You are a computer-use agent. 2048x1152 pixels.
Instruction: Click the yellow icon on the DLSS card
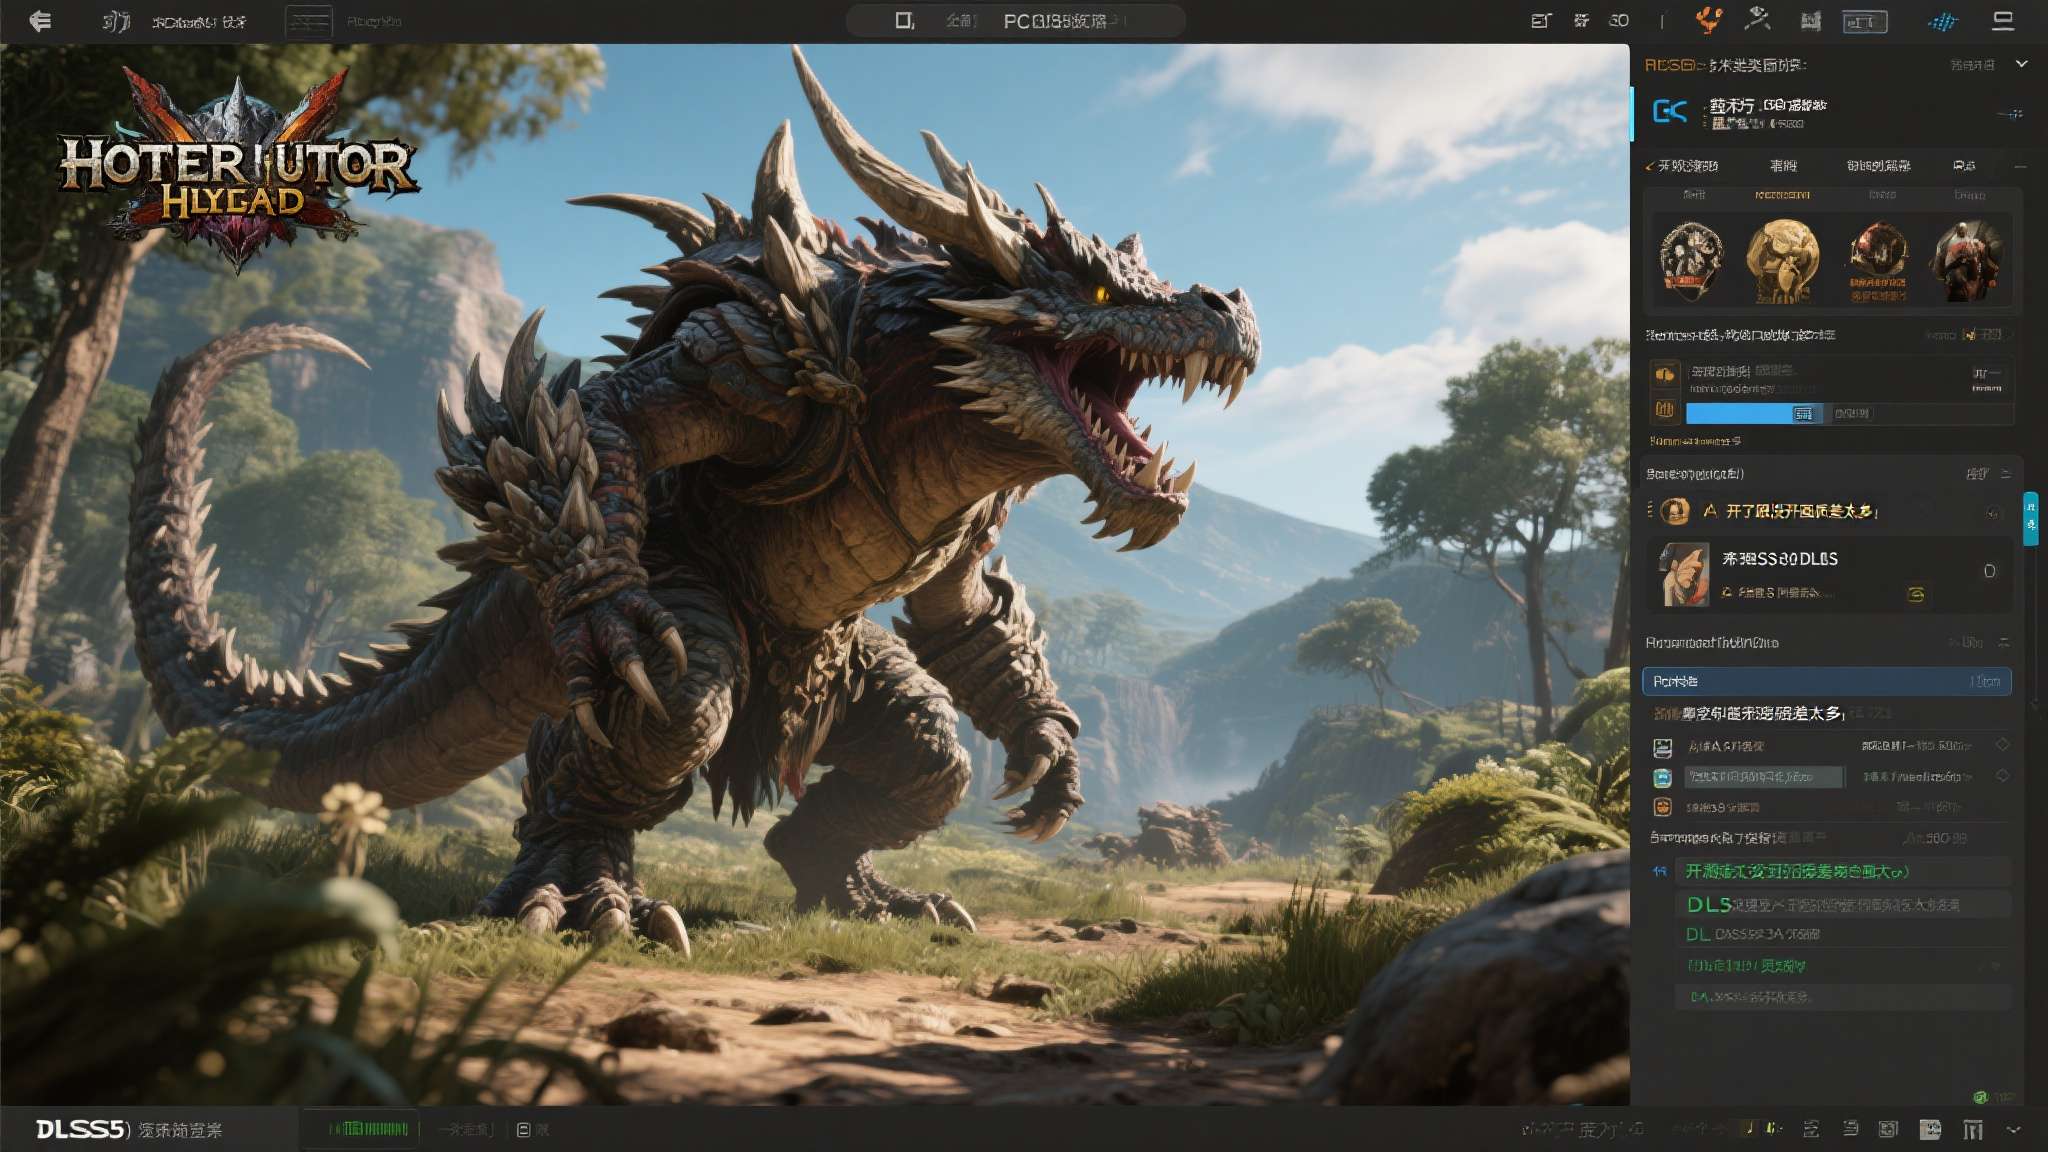tap(1915, 594)
